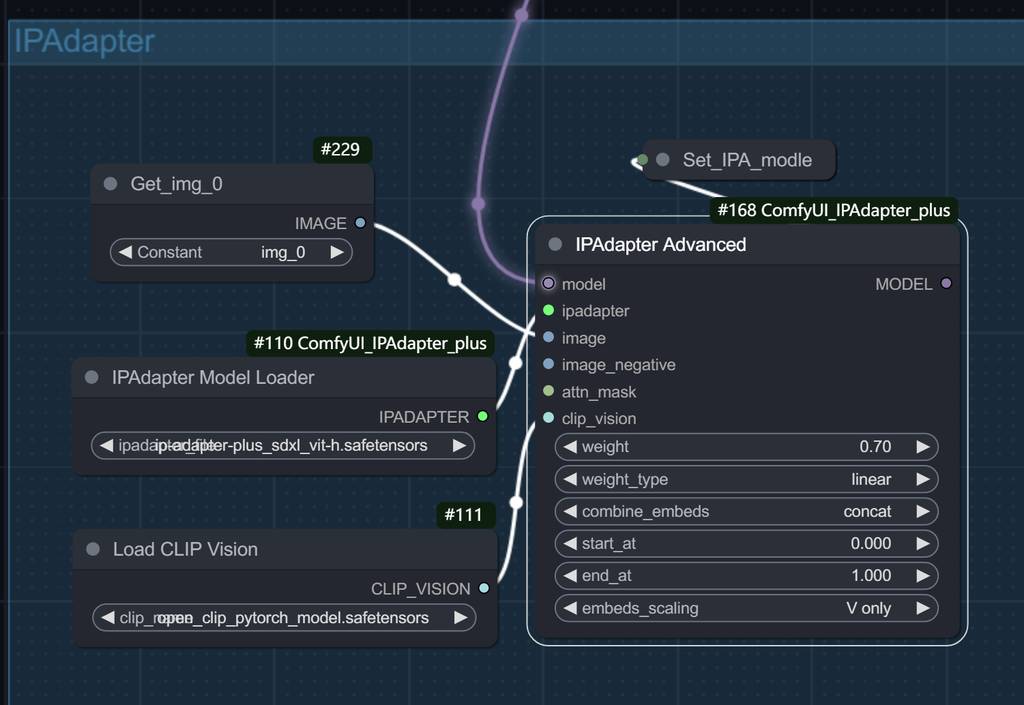This screenshot has width=1024, height=705.
Task: Click the image_negative input socket
Action: point(548,365)
